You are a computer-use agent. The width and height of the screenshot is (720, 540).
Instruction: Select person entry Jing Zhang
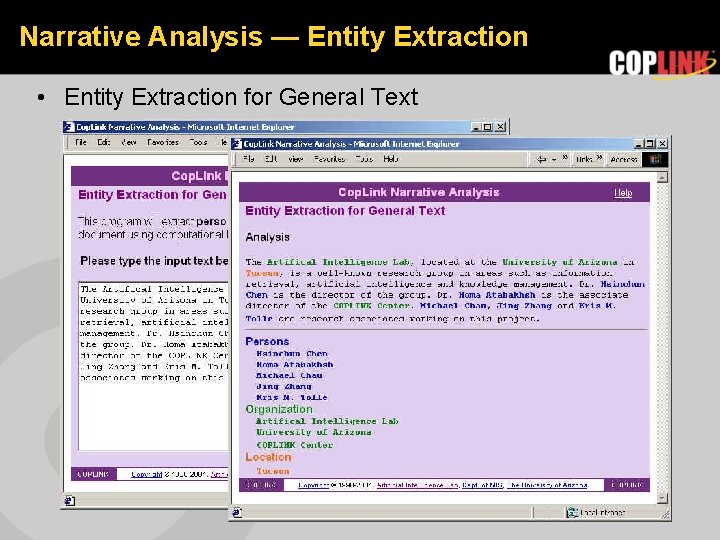(x=283, y=387)
